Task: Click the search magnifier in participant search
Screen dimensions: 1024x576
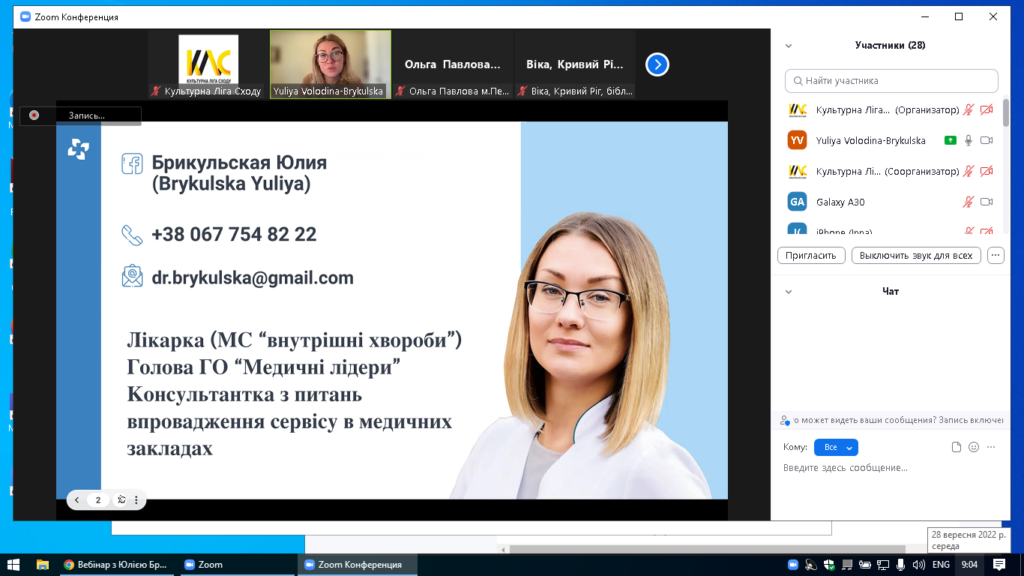Action: point(798,81)
